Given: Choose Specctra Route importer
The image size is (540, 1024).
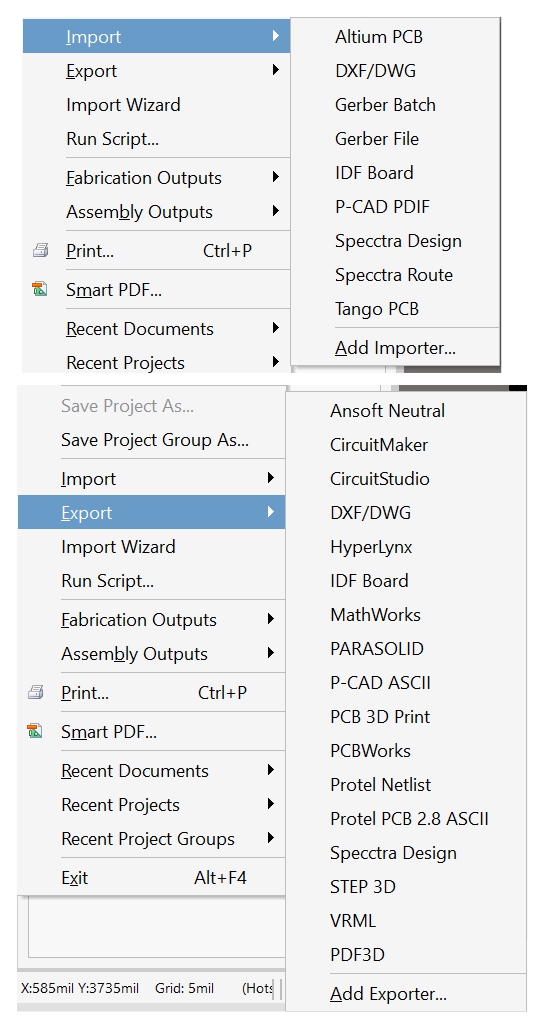Looking at the screenshot, I should (394, 275).
